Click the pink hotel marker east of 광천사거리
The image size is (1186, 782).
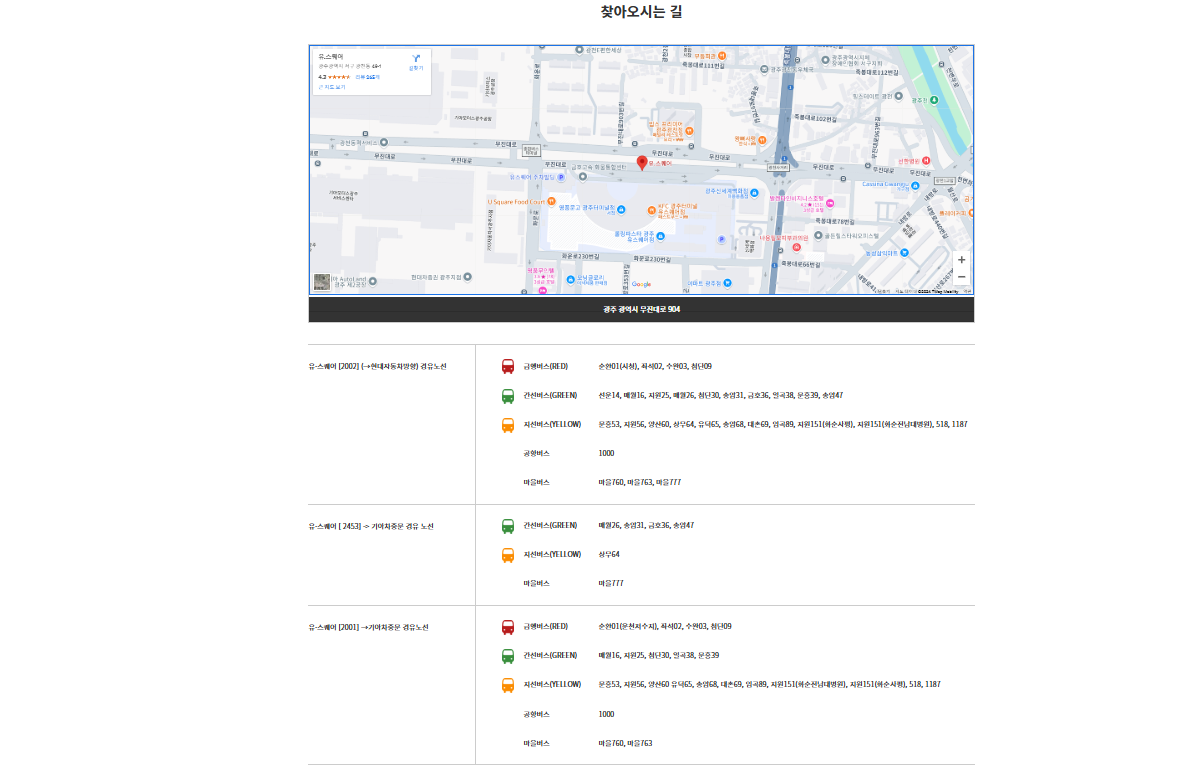(x=830, y=203)
